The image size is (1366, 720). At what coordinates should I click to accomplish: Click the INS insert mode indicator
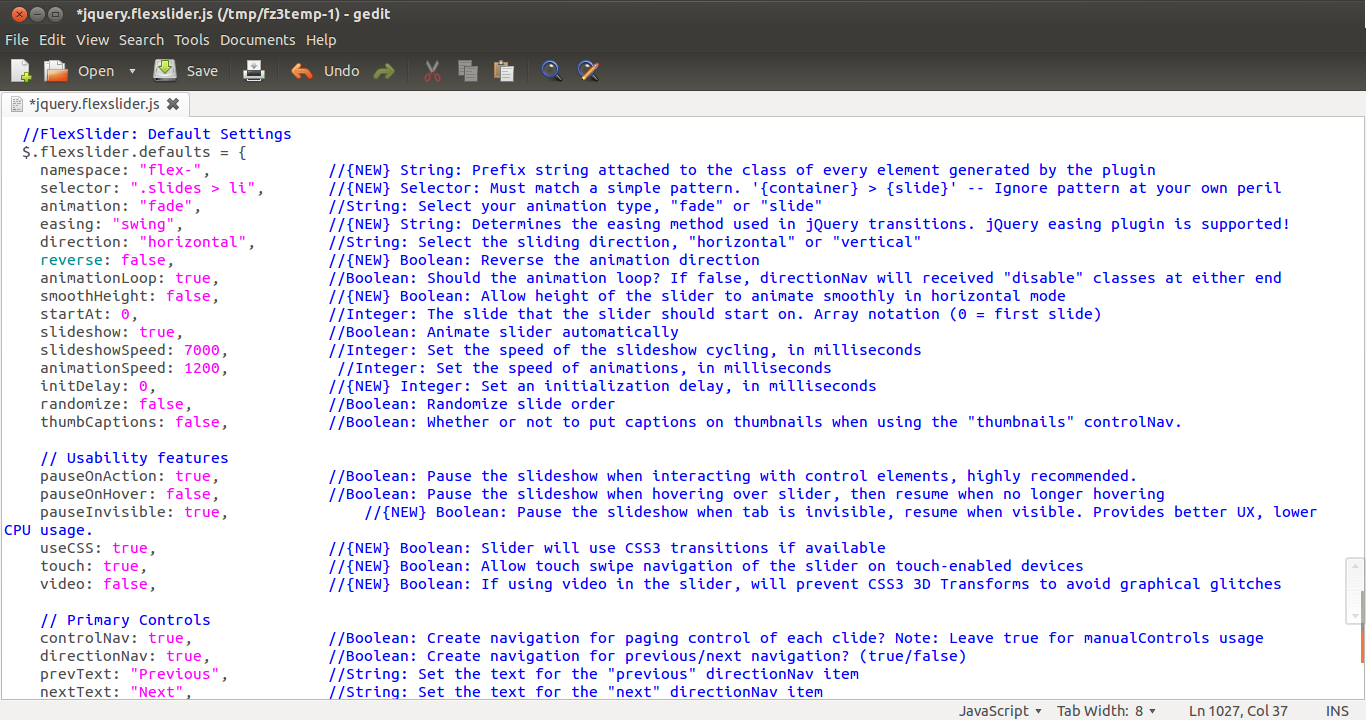click(x=1337, y=711)
